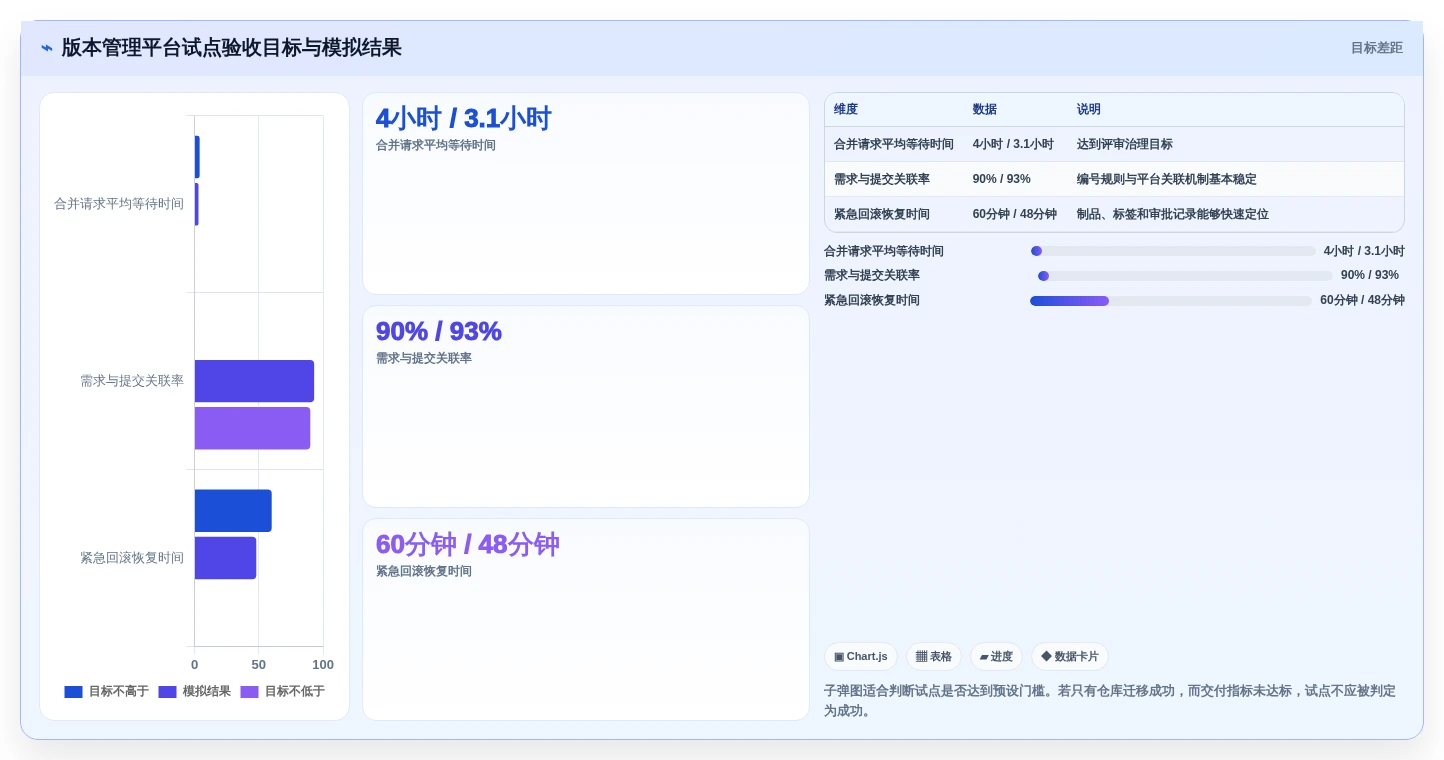1444x760 pixels.
Task: Toggle 目标不低于 legend swatch
Action: [x=249, y=692]
